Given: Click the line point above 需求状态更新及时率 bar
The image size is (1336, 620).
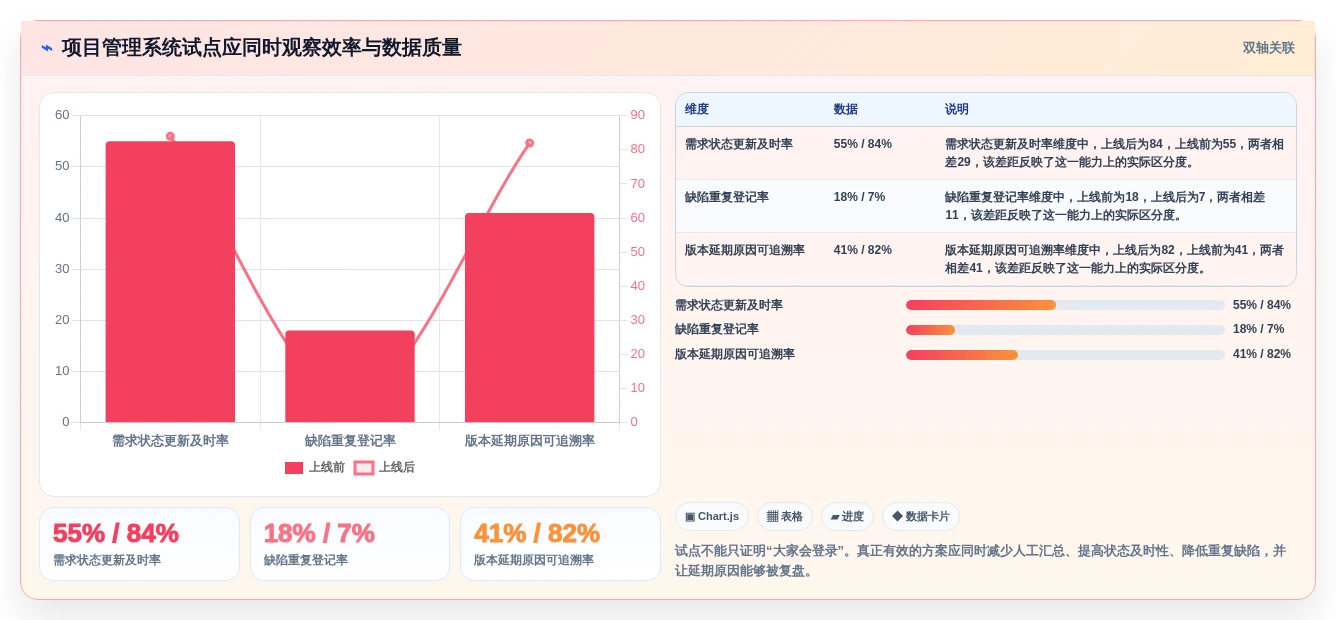Looking at the screenshot, I should tap(170, 136).
